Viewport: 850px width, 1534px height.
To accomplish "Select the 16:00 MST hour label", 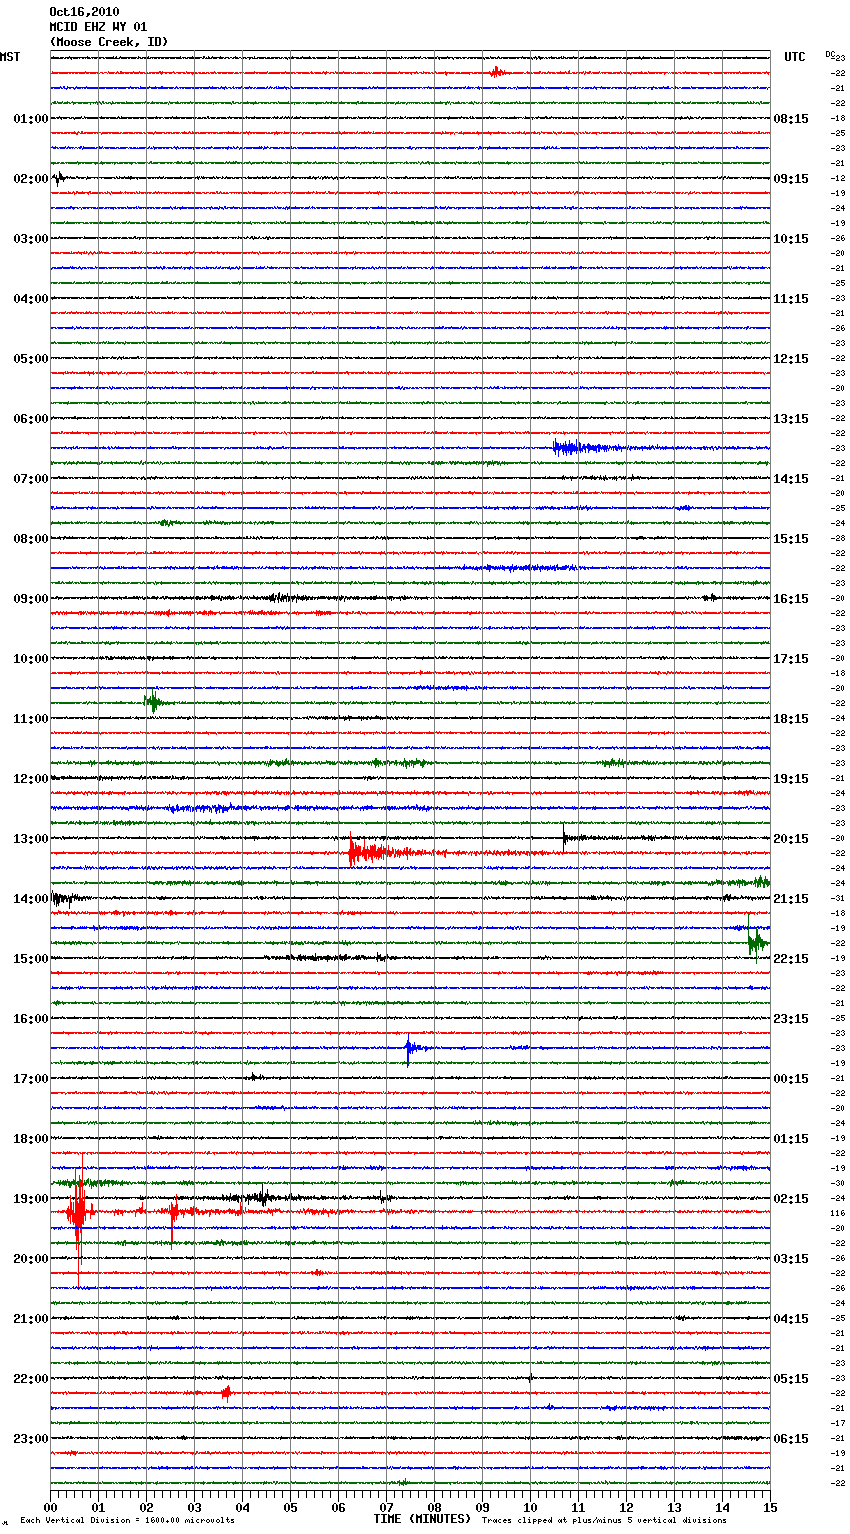I will (x=31, y=1019).
